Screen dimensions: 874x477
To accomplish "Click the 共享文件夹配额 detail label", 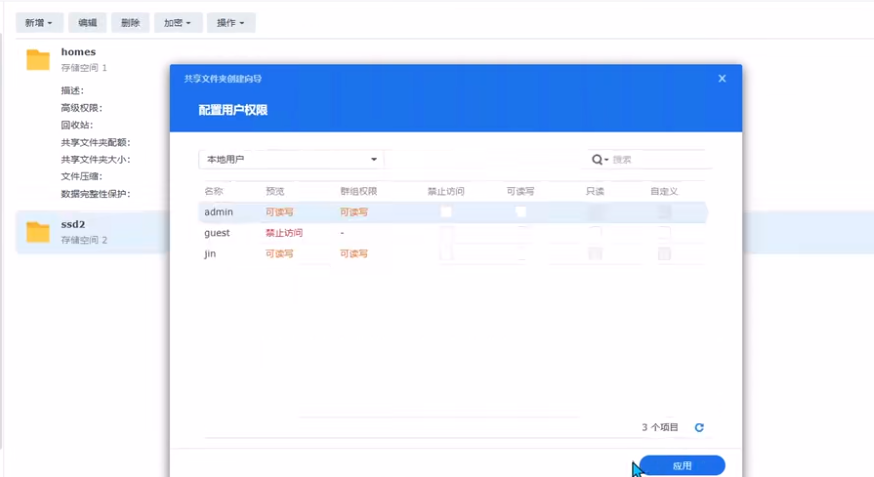I will click(95, 142).
